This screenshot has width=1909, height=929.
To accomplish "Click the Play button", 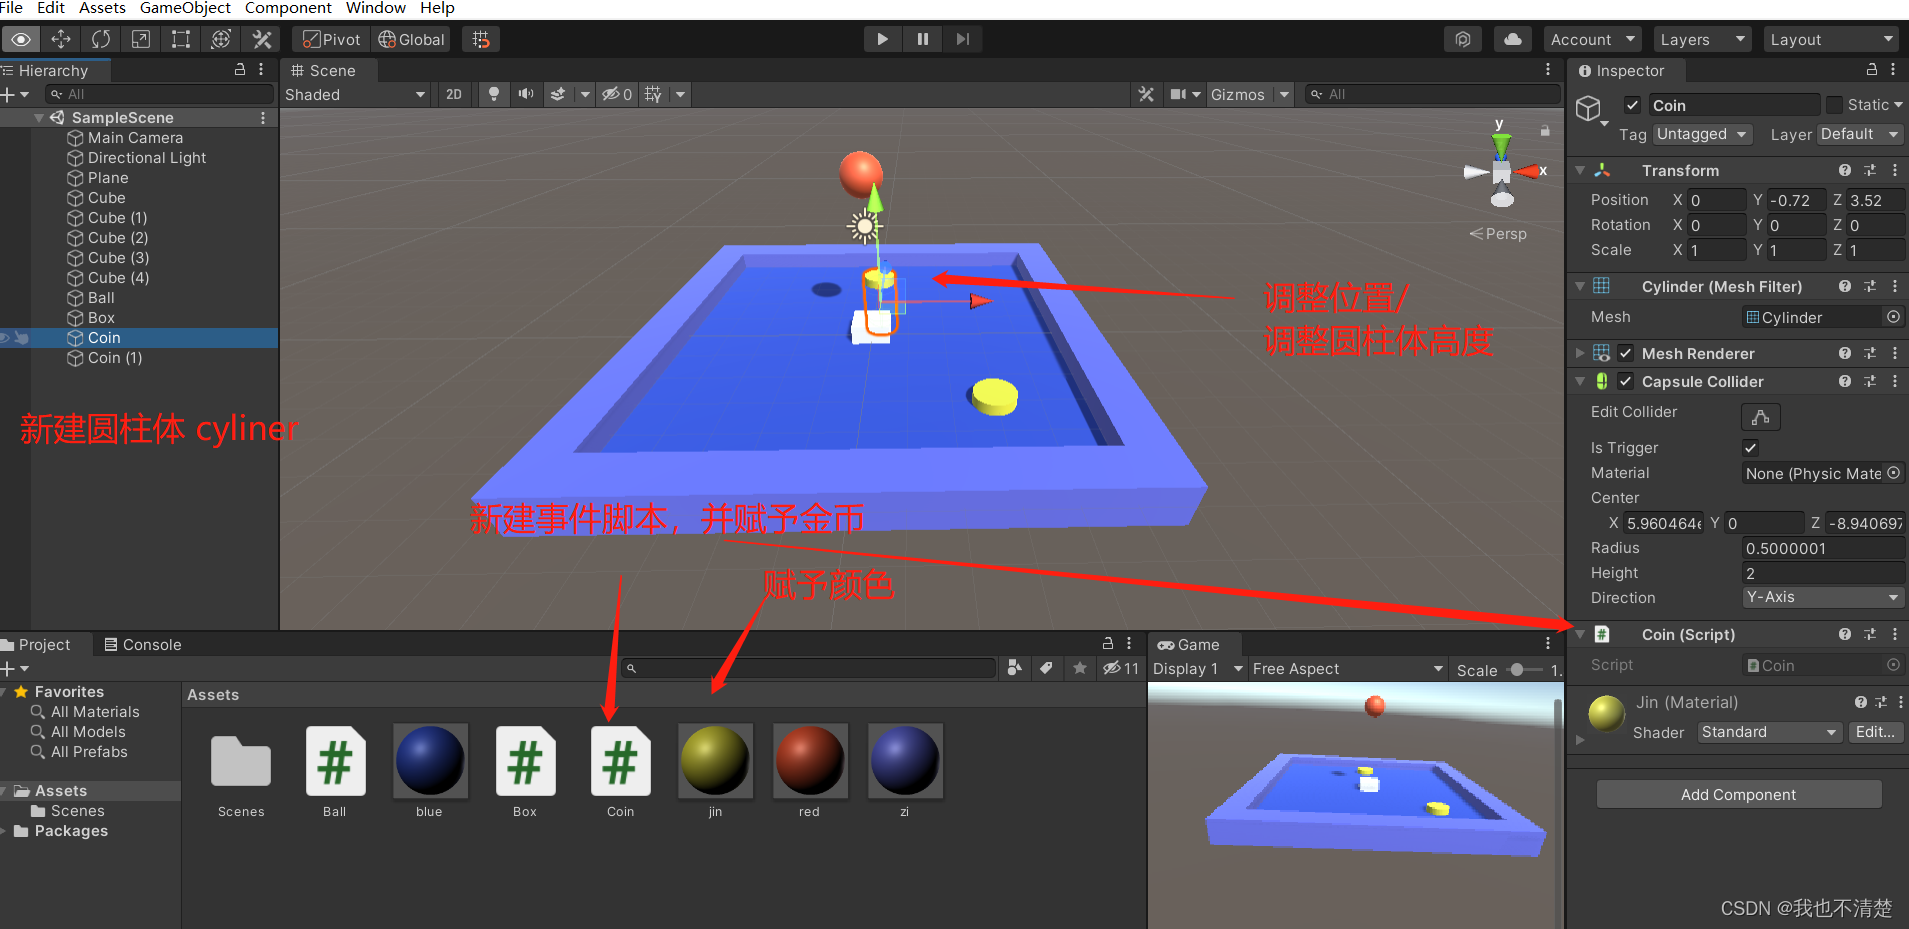I will click(882, 39).
